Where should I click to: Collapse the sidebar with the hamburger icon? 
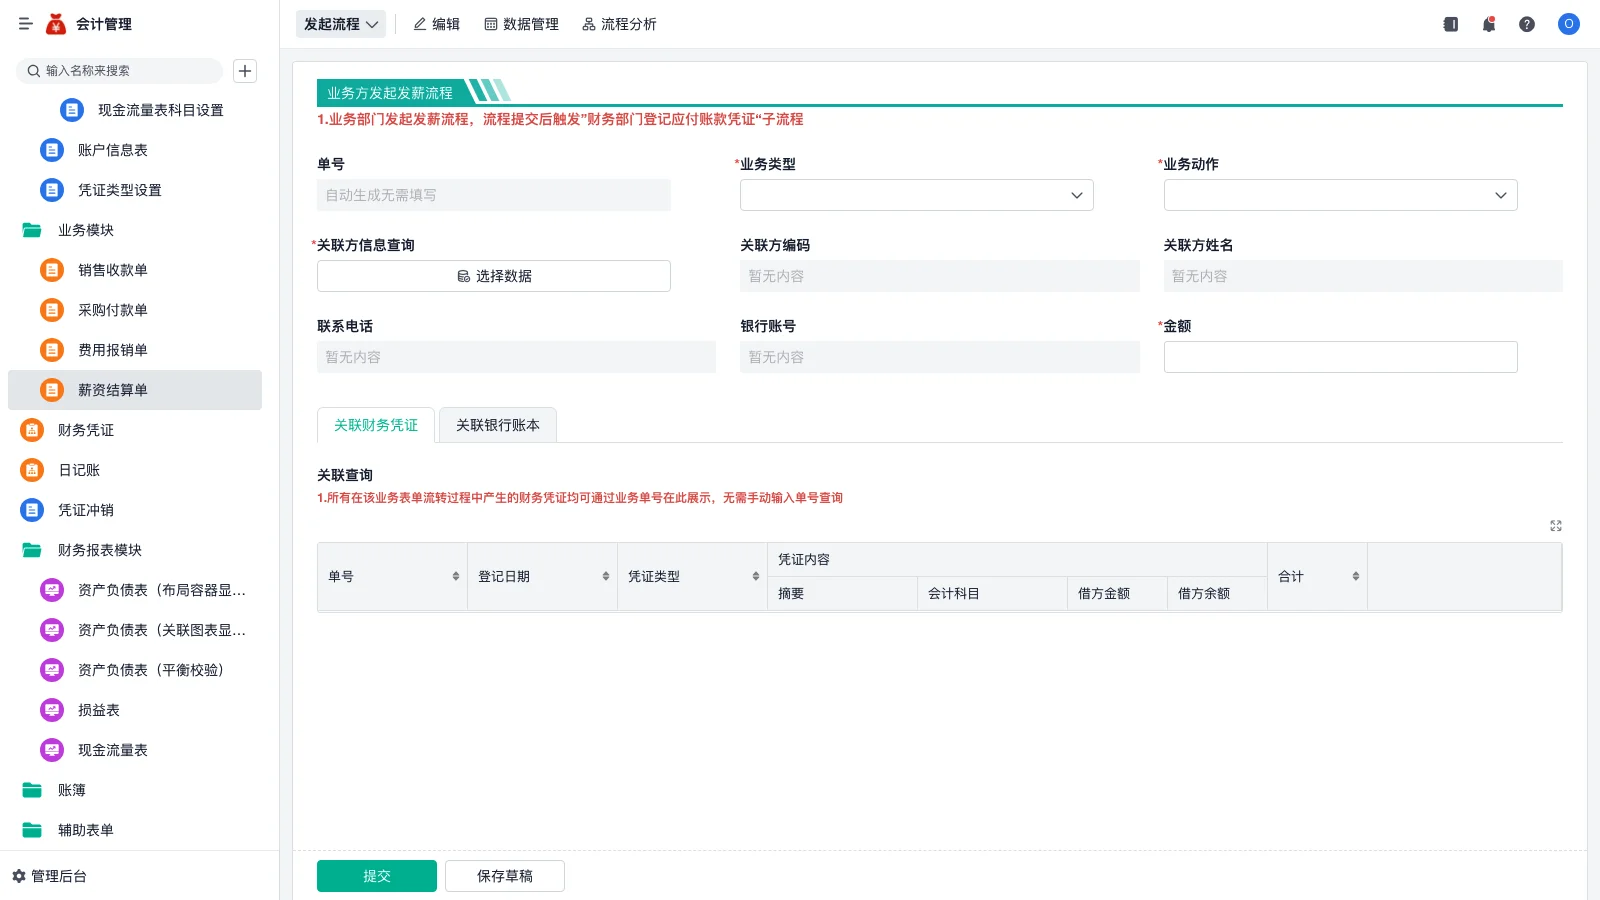(x=25, y=24)
